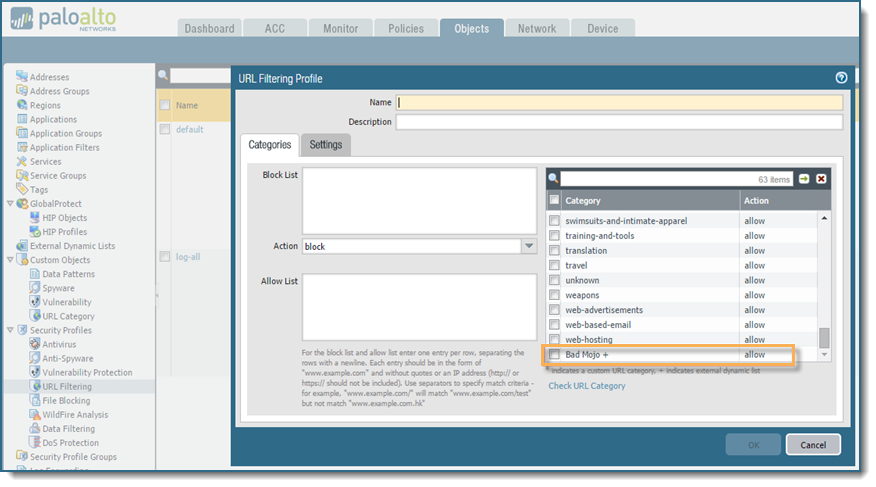Viewport: 876px width, 487px height.
Task: Click the File Blocking icon
Action: (x=35, y=400)
